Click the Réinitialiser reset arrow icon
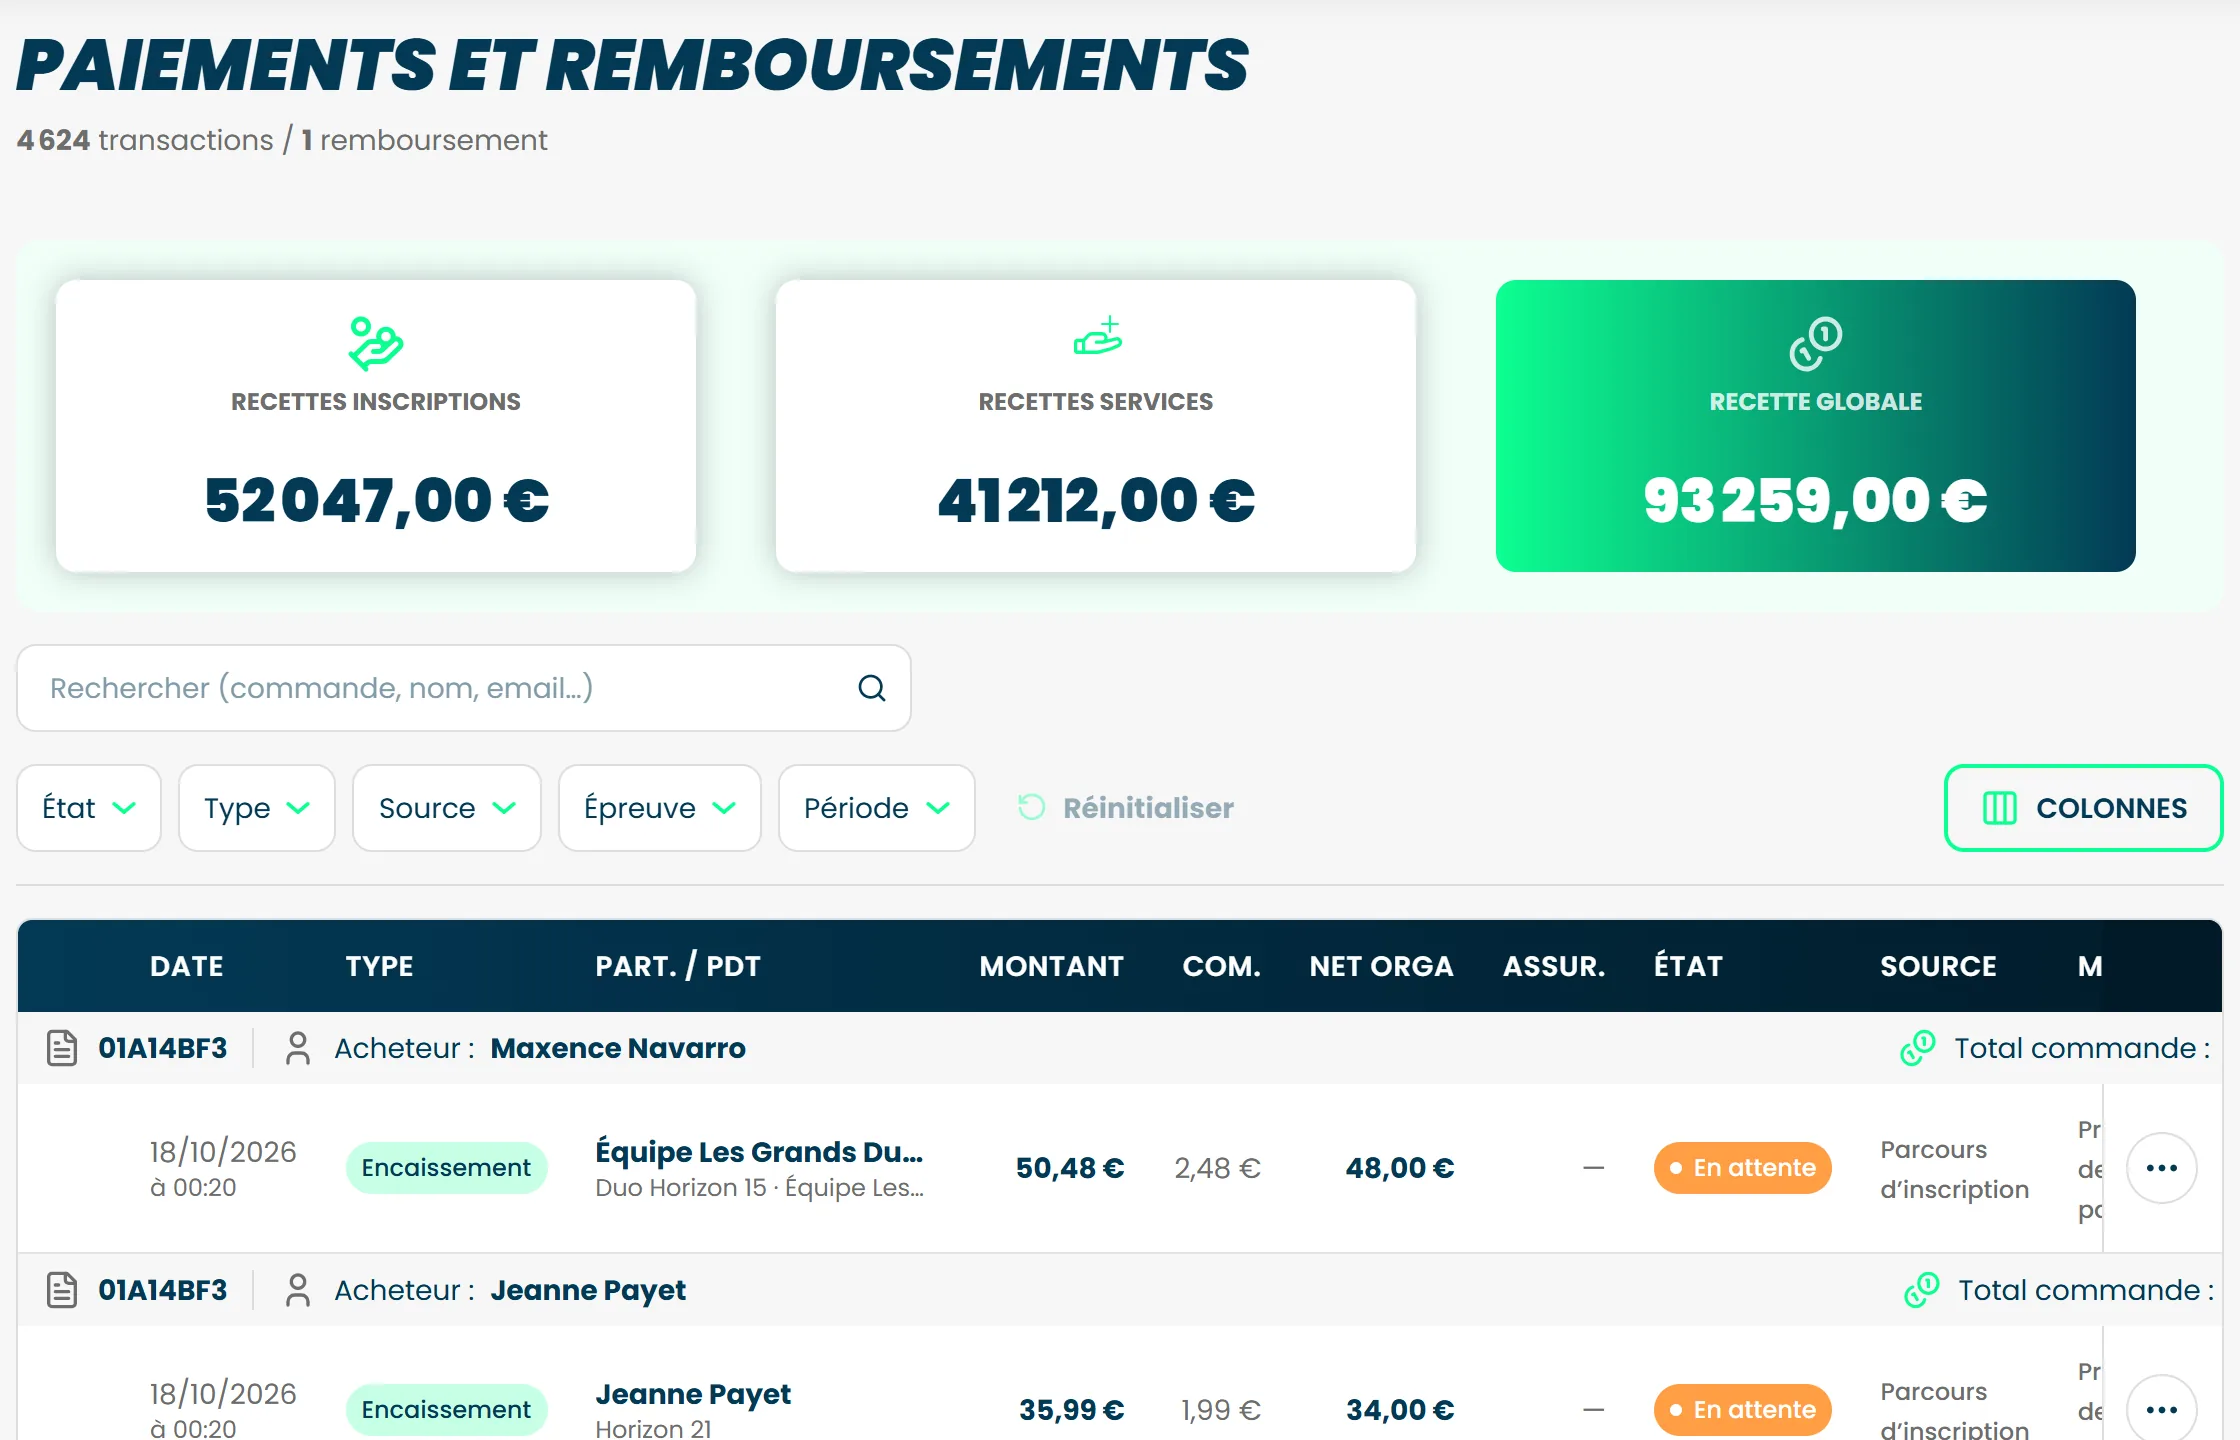Viewport: 2240px width, 1440px height. point(1031,807)
